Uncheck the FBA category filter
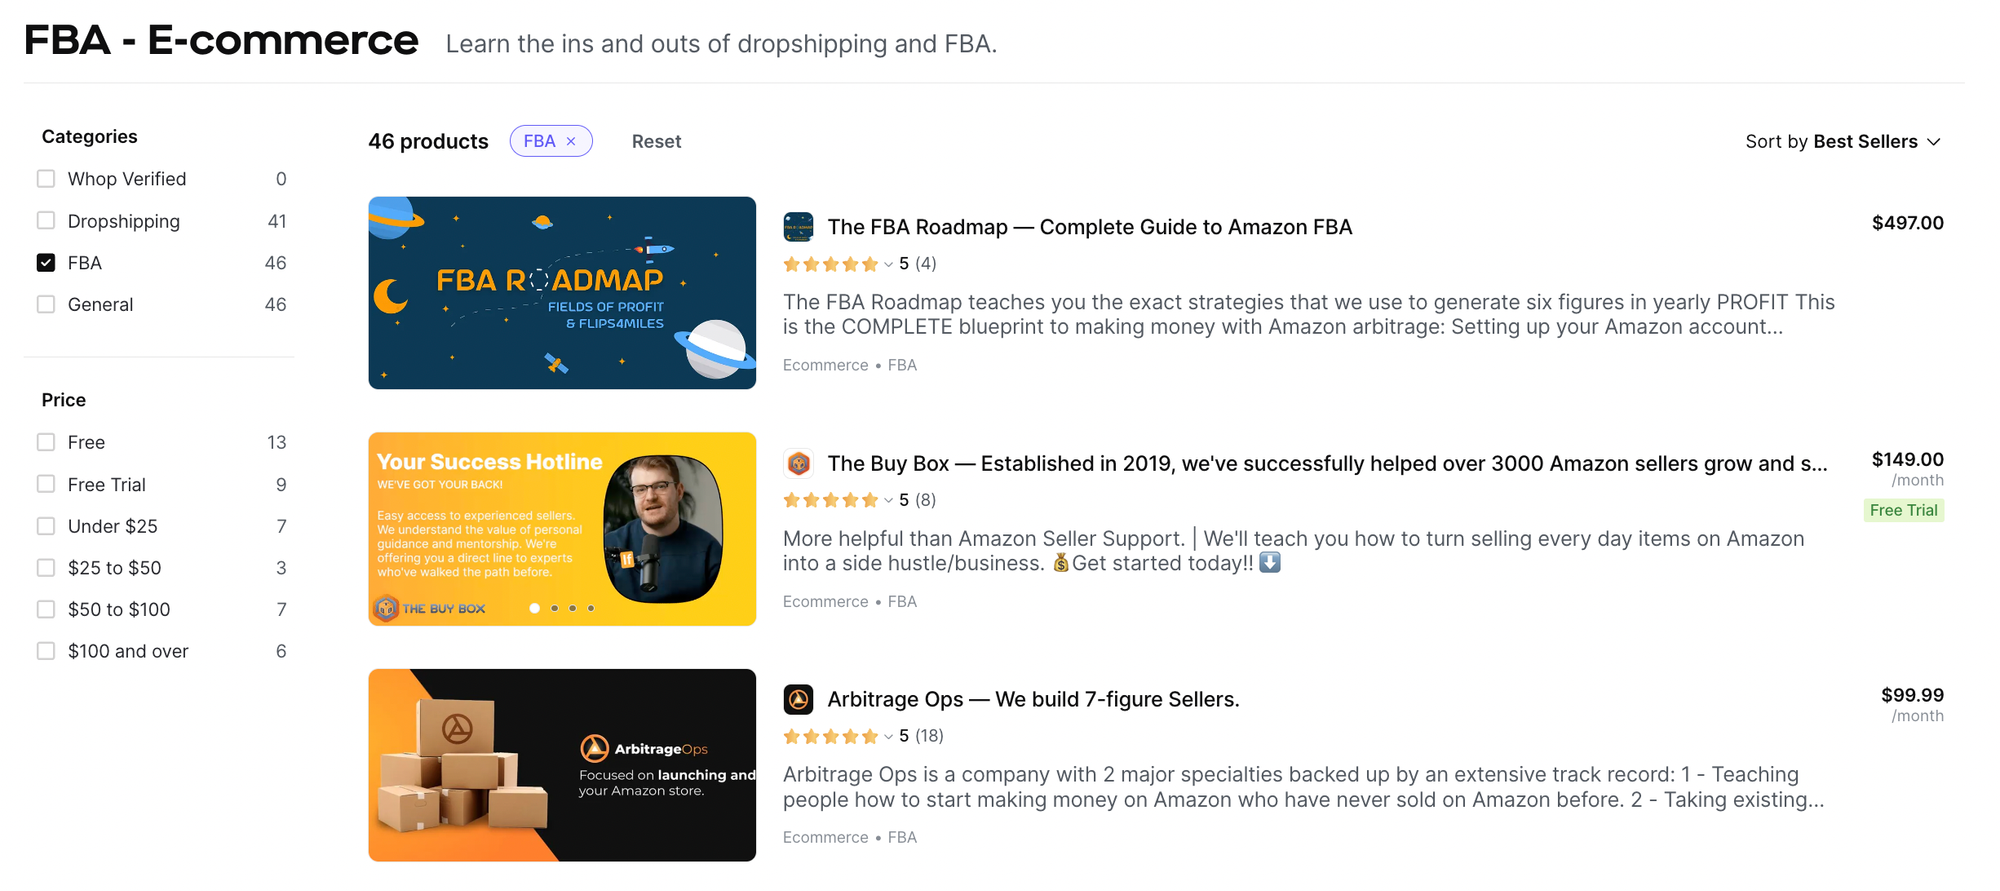 [45, 262]
